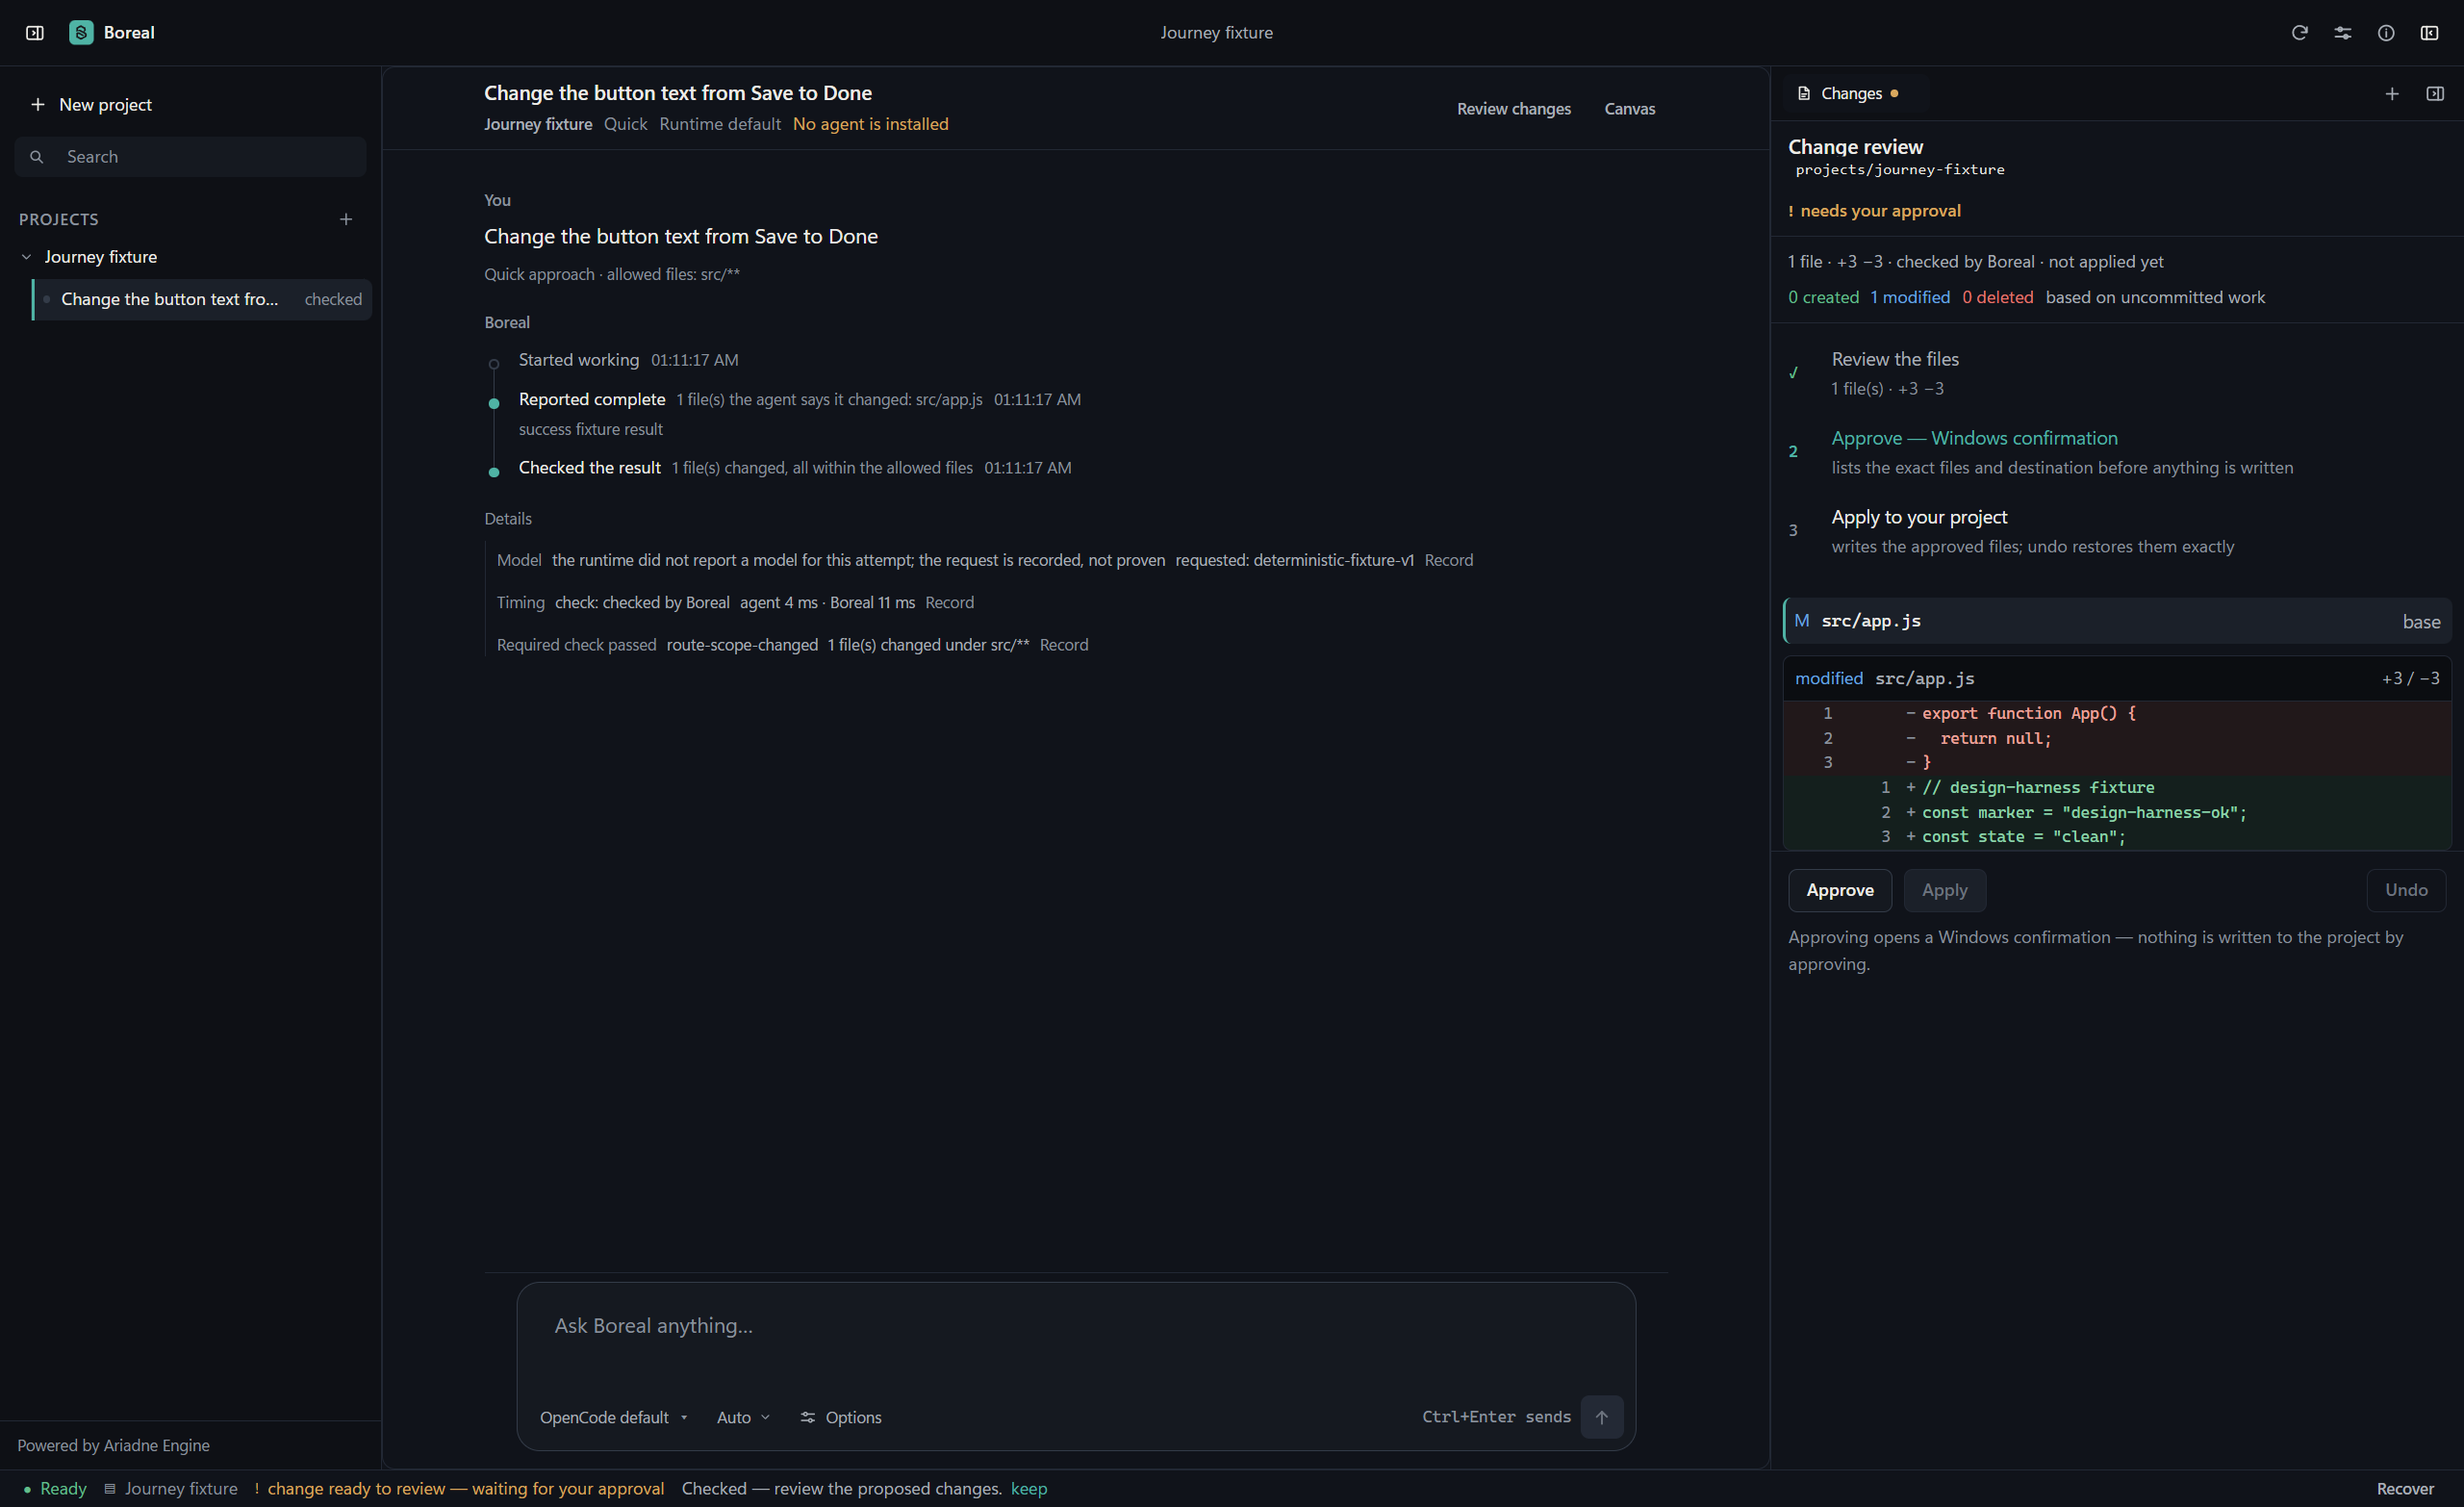The height and width of the screenshot is (1507, 2464).
Task: Click the Boreal logo icon
Action: pyautogui.click(x=81, y=33)
